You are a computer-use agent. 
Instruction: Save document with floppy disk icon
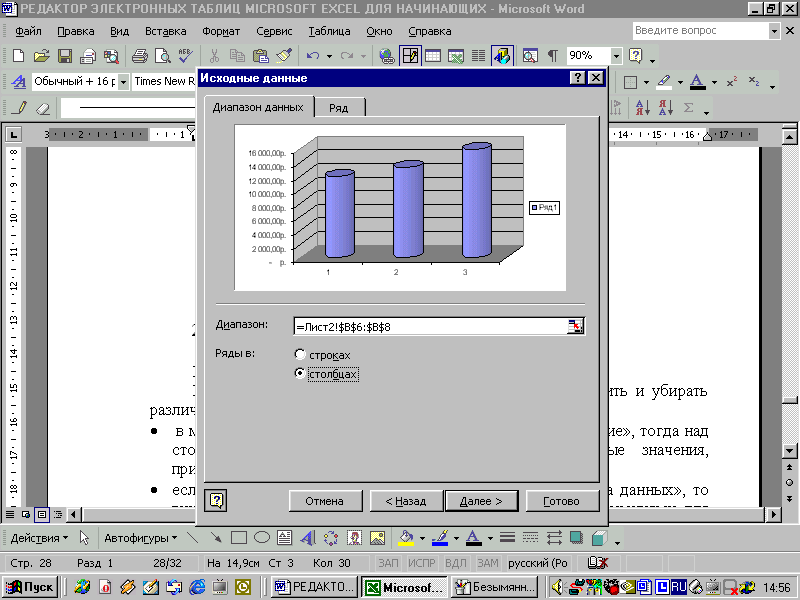point(65,56)
